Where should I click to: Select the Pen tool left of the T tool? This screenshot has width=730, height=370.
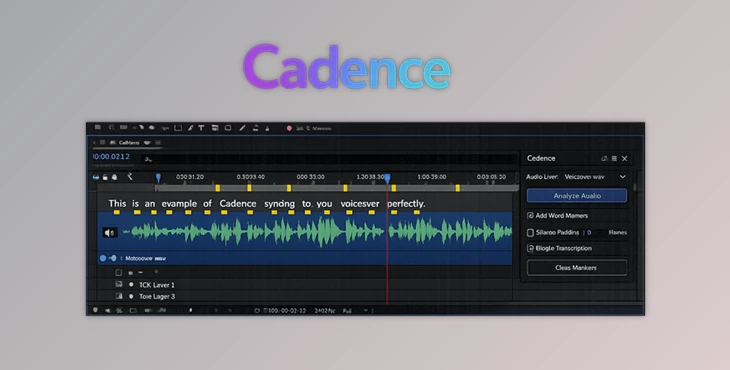click(190, 128)
